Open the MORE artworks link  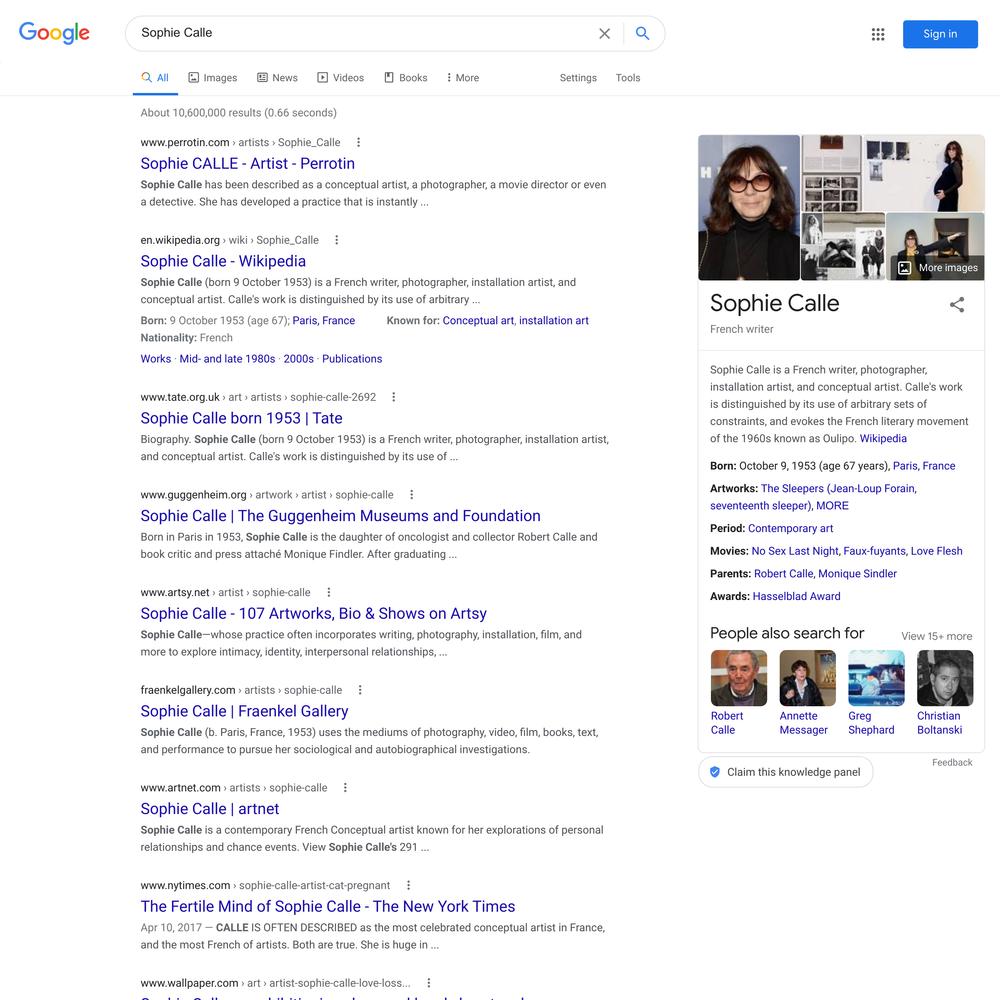(x=832, y=505)
